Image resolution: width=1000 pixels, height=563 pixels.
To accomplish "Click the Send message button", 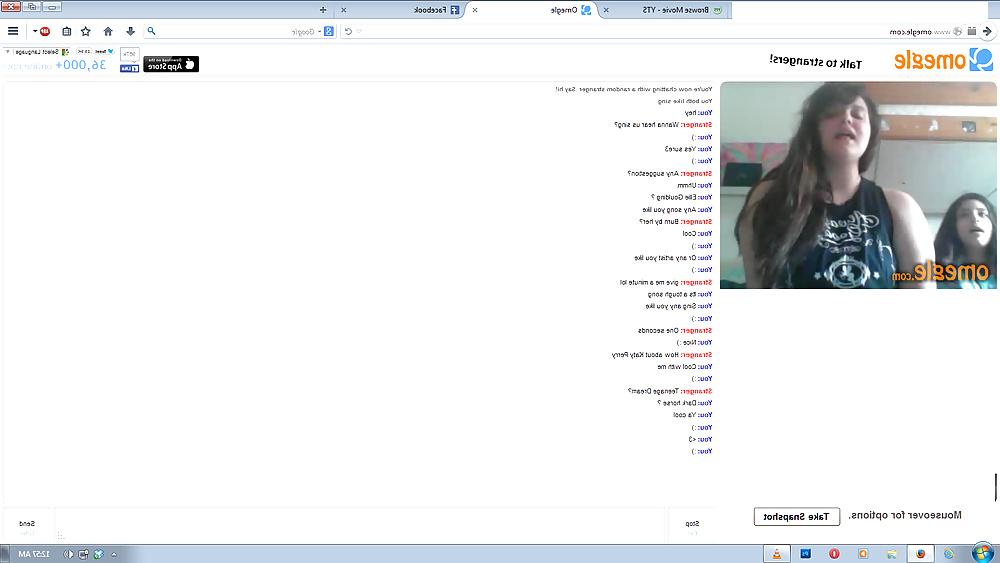I will (27, 526).
